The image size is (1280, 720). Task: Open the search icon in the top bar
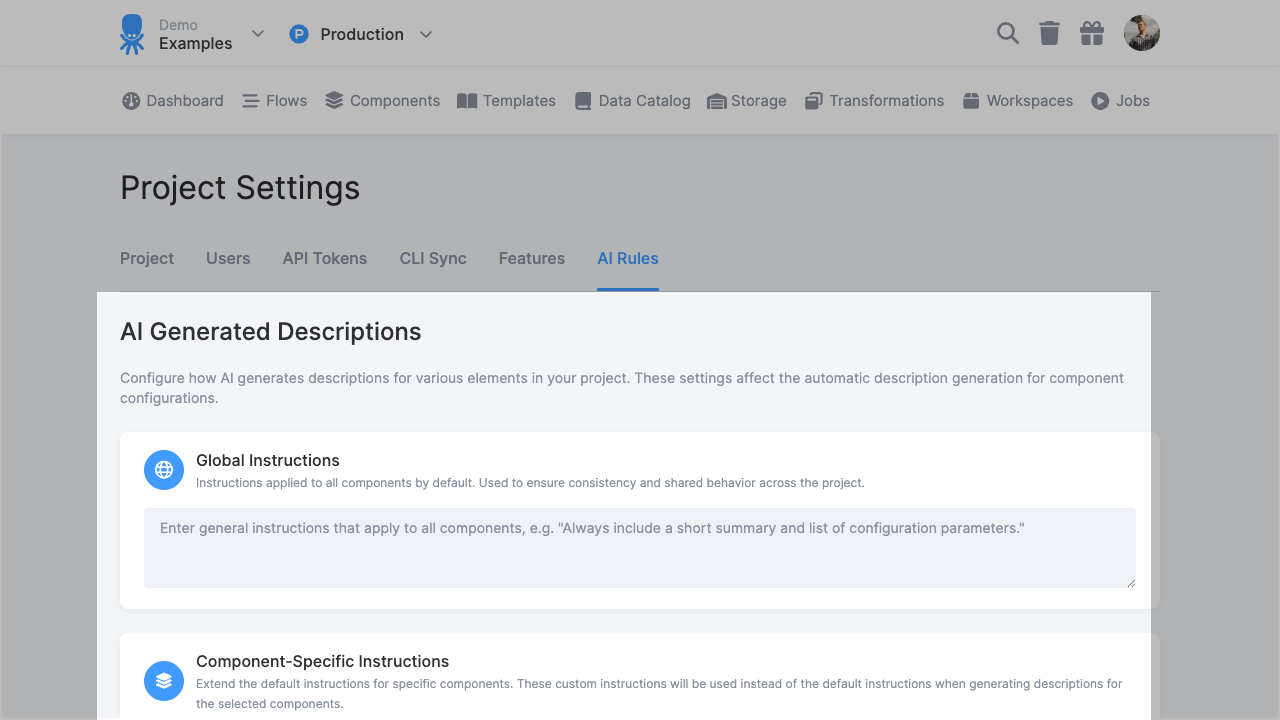click(x=1007, y=33)
